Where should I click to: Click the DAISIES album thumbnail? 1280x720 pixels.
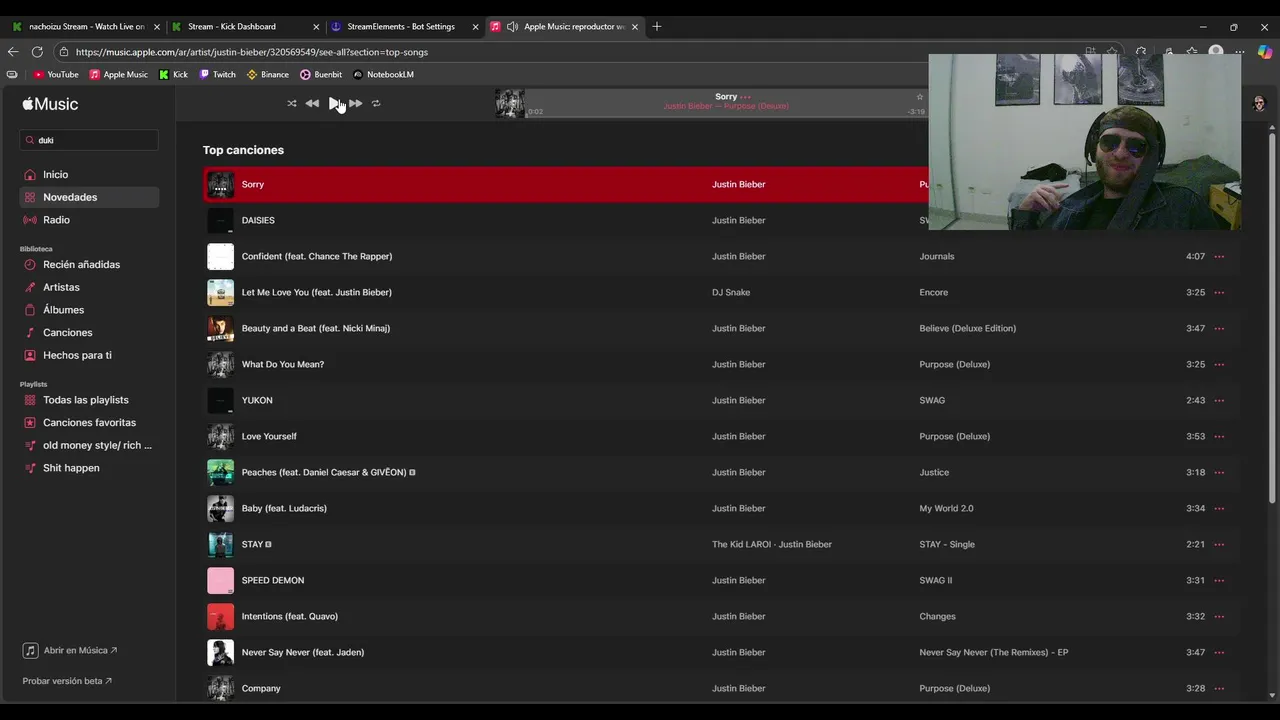click(220, 220)
